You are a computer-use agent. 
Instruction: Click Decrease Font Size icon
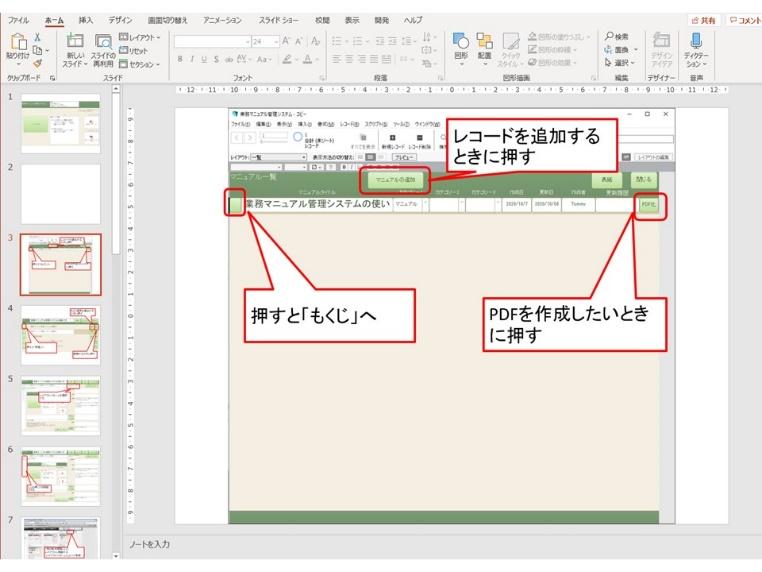pos(299,41)
